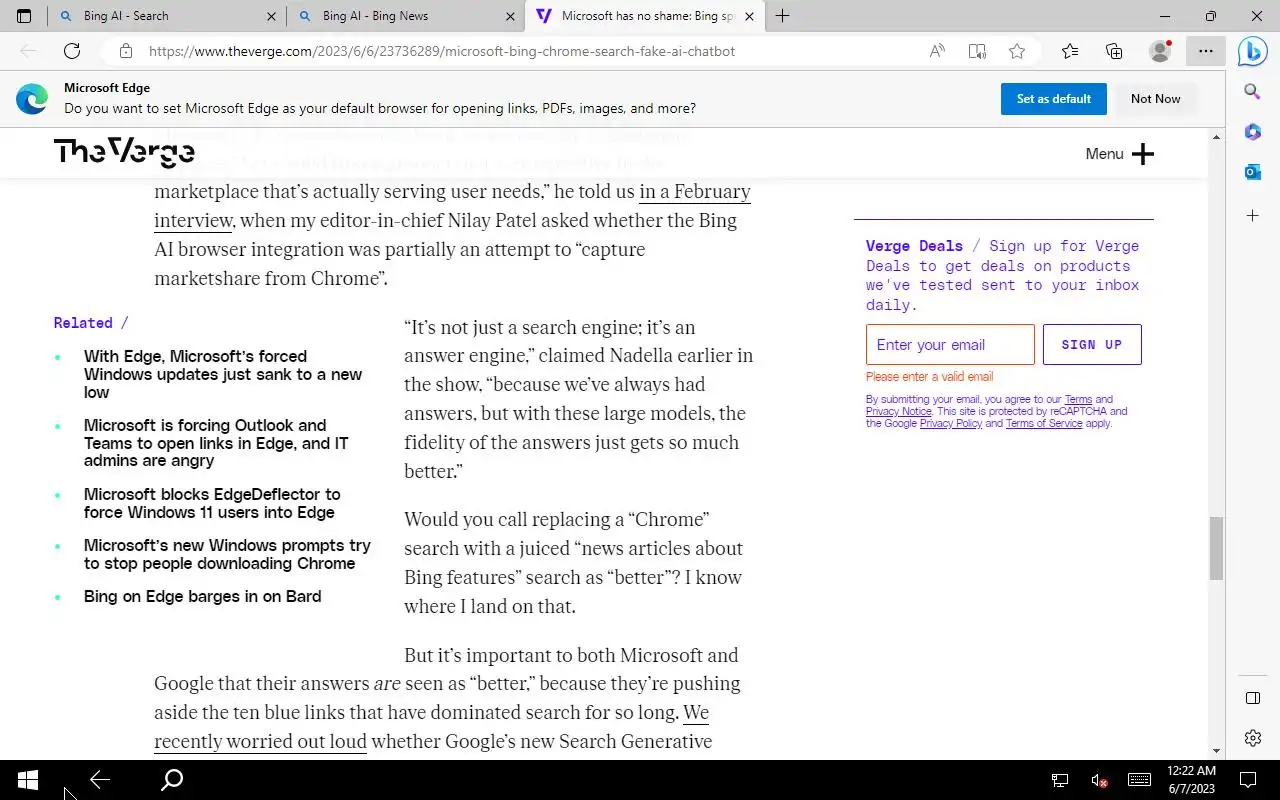
Task: Open Bing Discover sidebar button
Action: tap(1253, 51)
